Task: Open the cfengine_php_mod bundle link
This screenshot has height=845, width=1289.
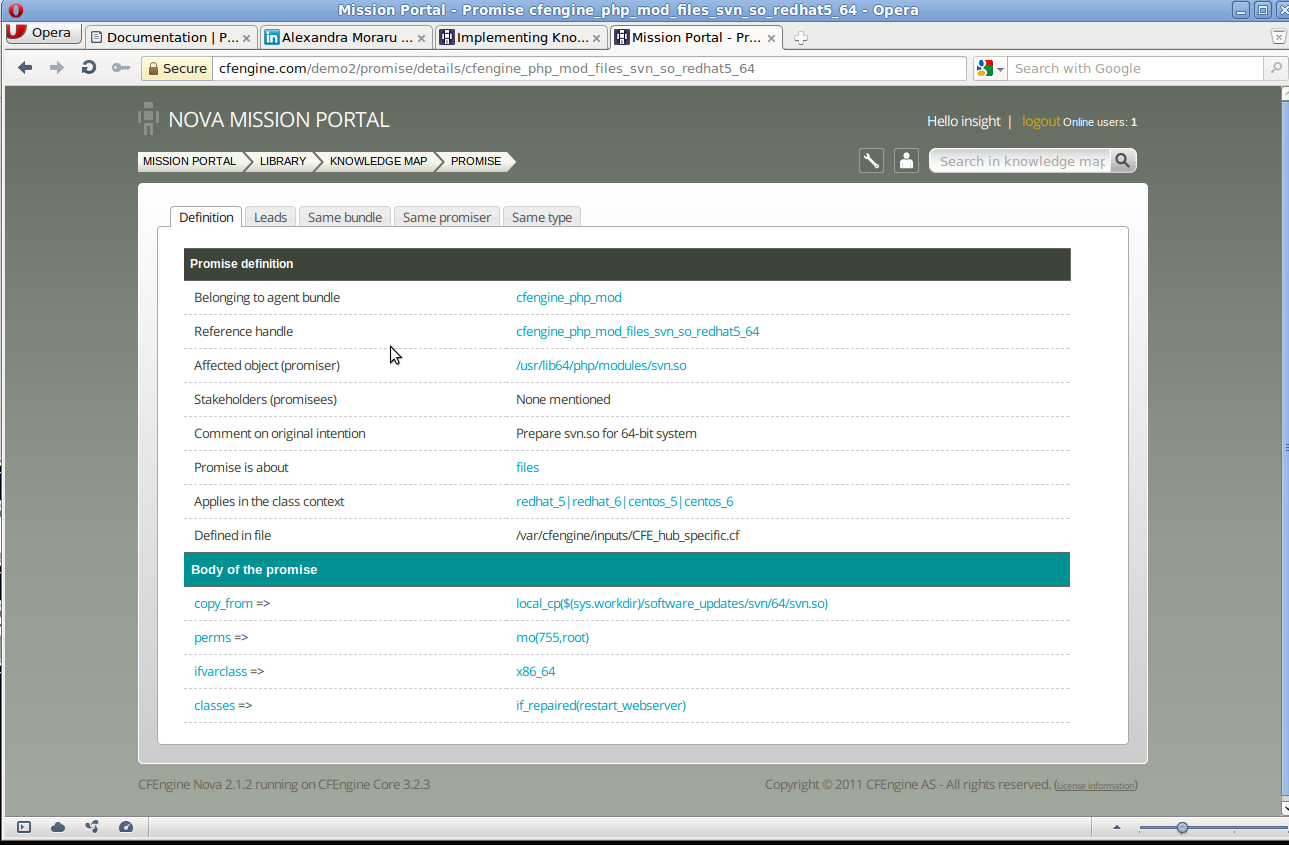Action: [x=569, y=297]
